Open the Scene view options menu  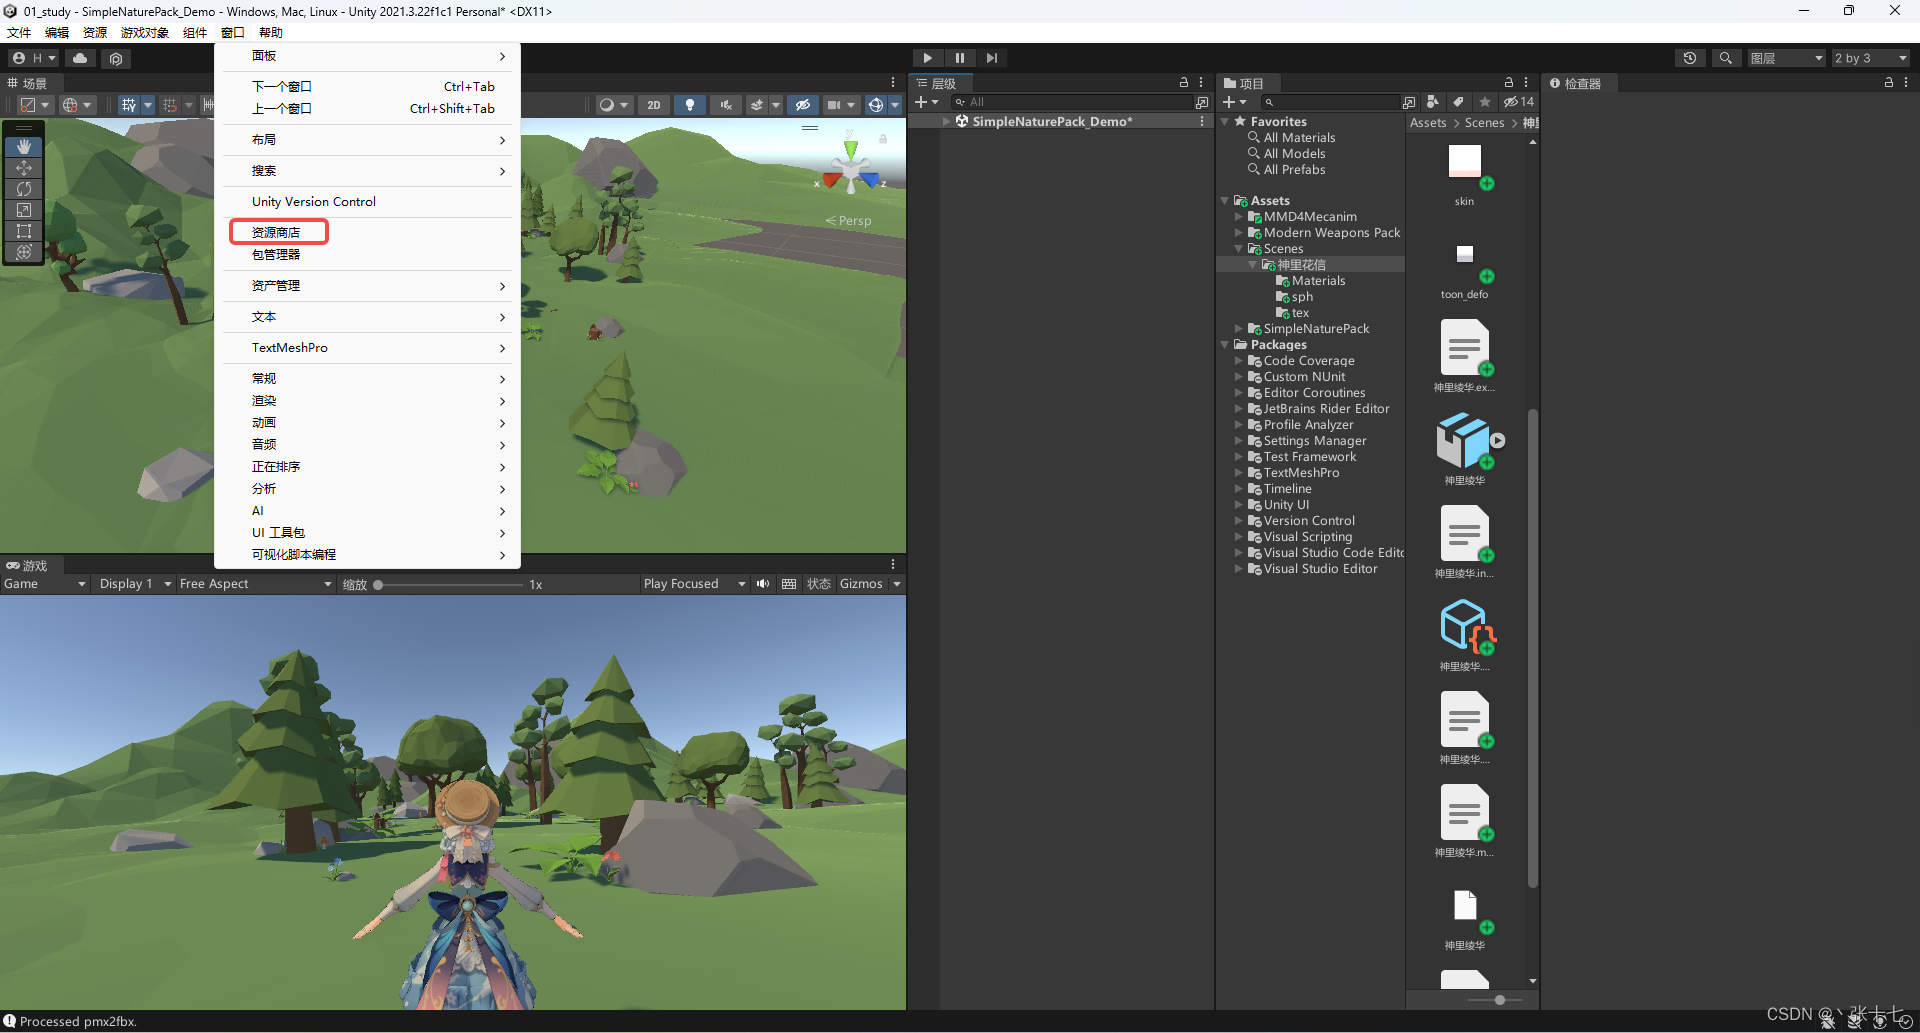click(x=893, y=83)
